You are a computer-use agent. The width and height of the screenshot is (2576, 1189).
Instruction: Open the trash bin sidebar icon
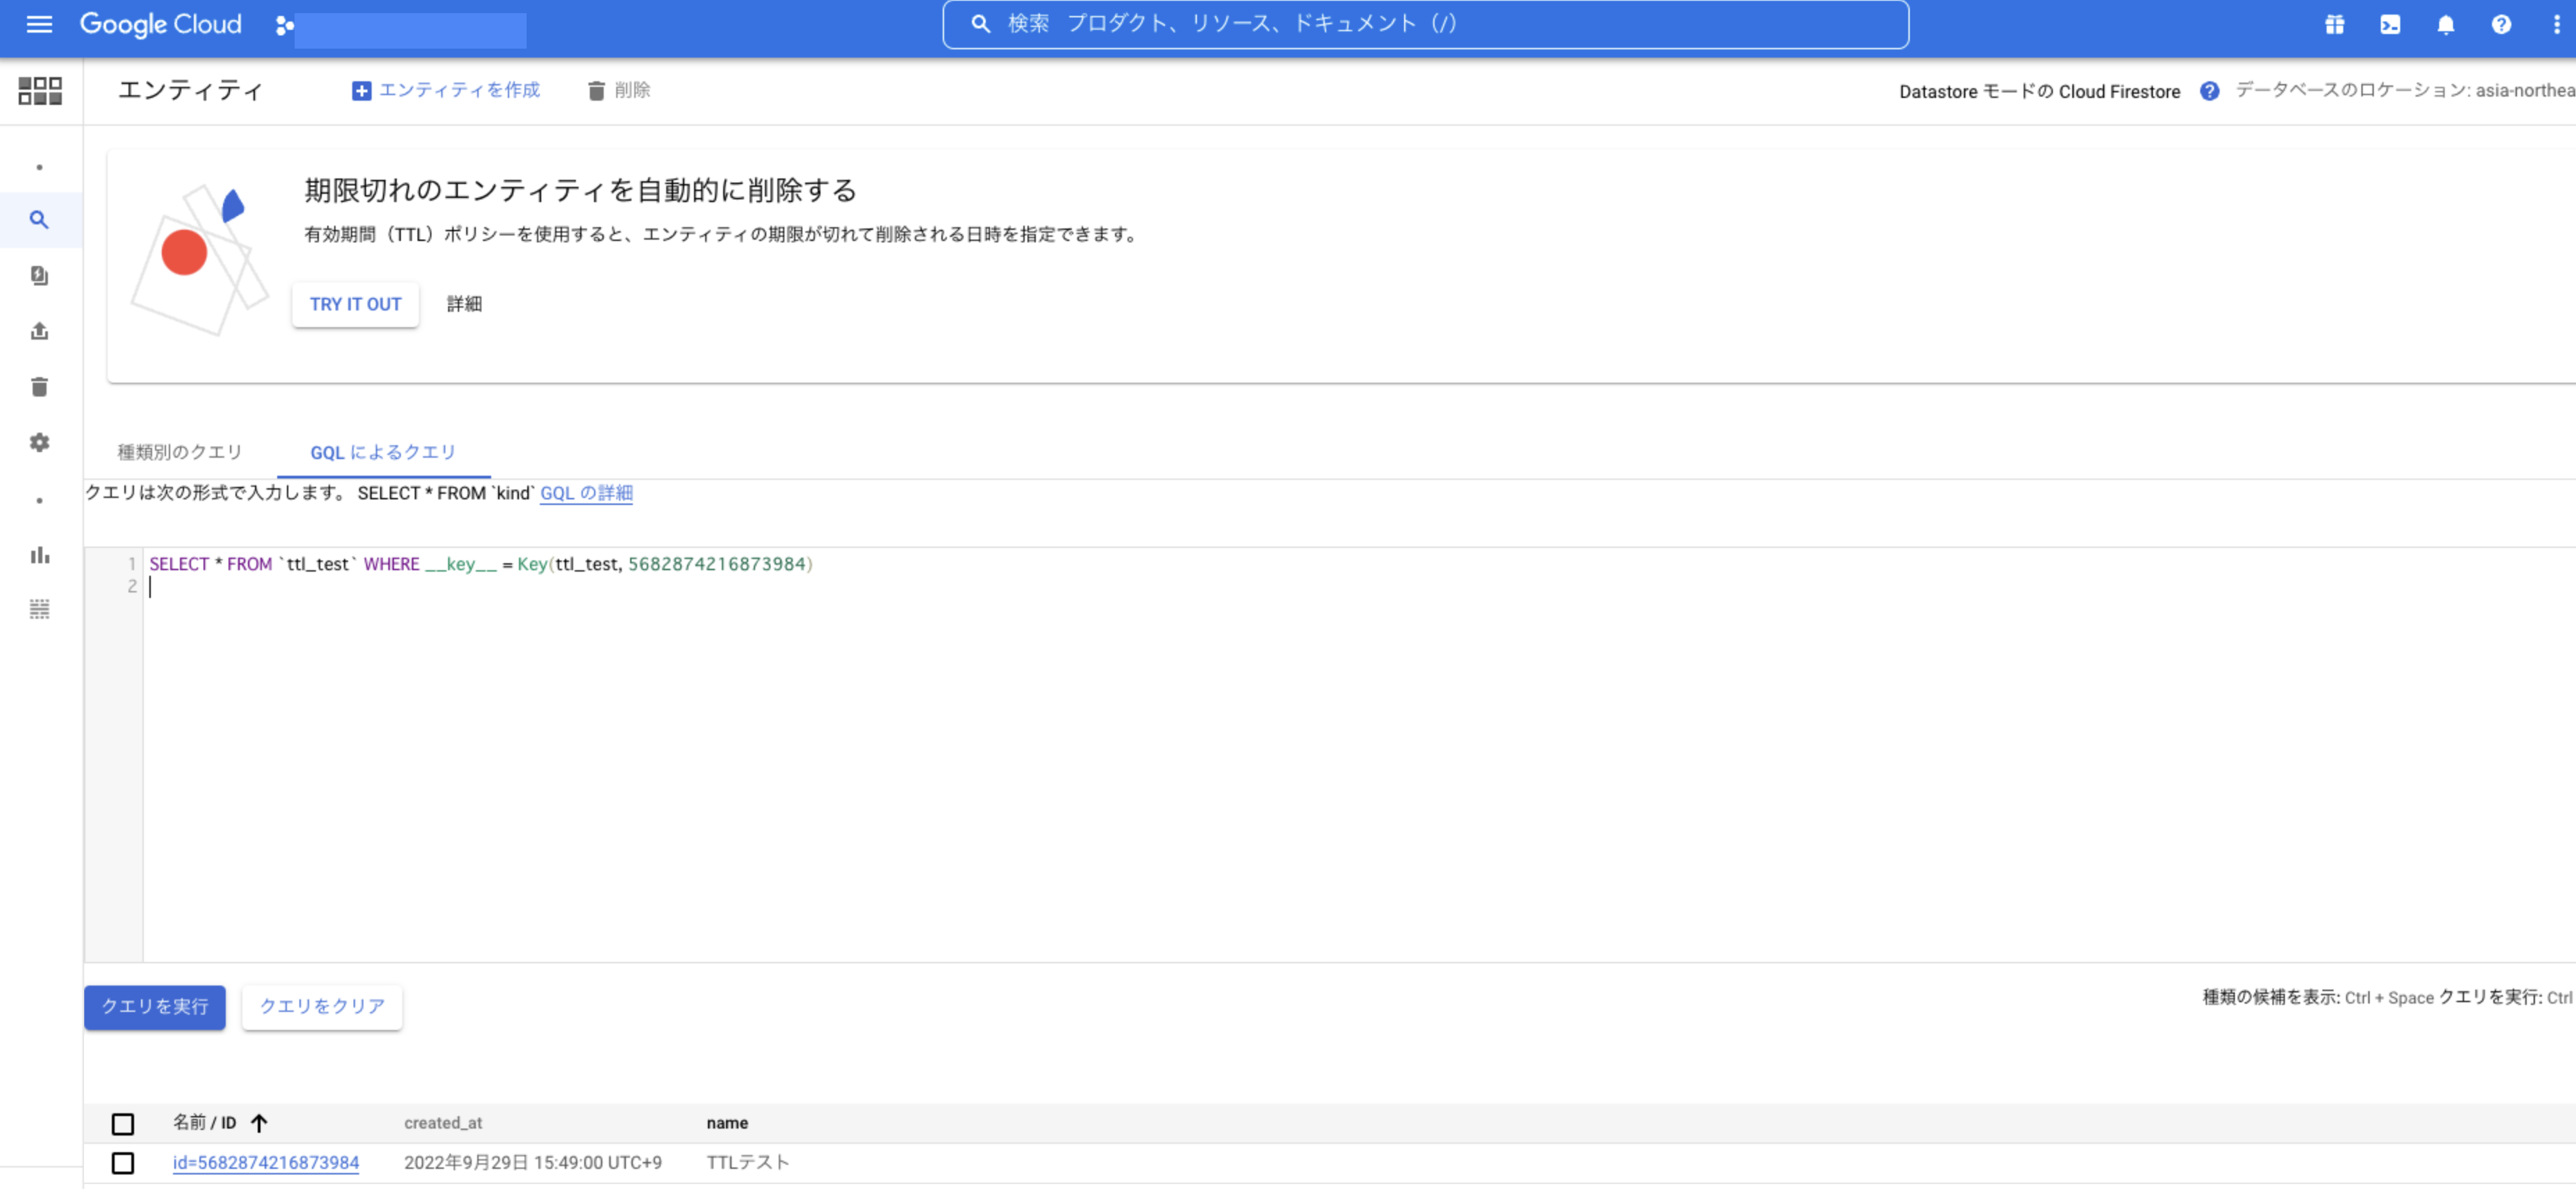(39, 387)
